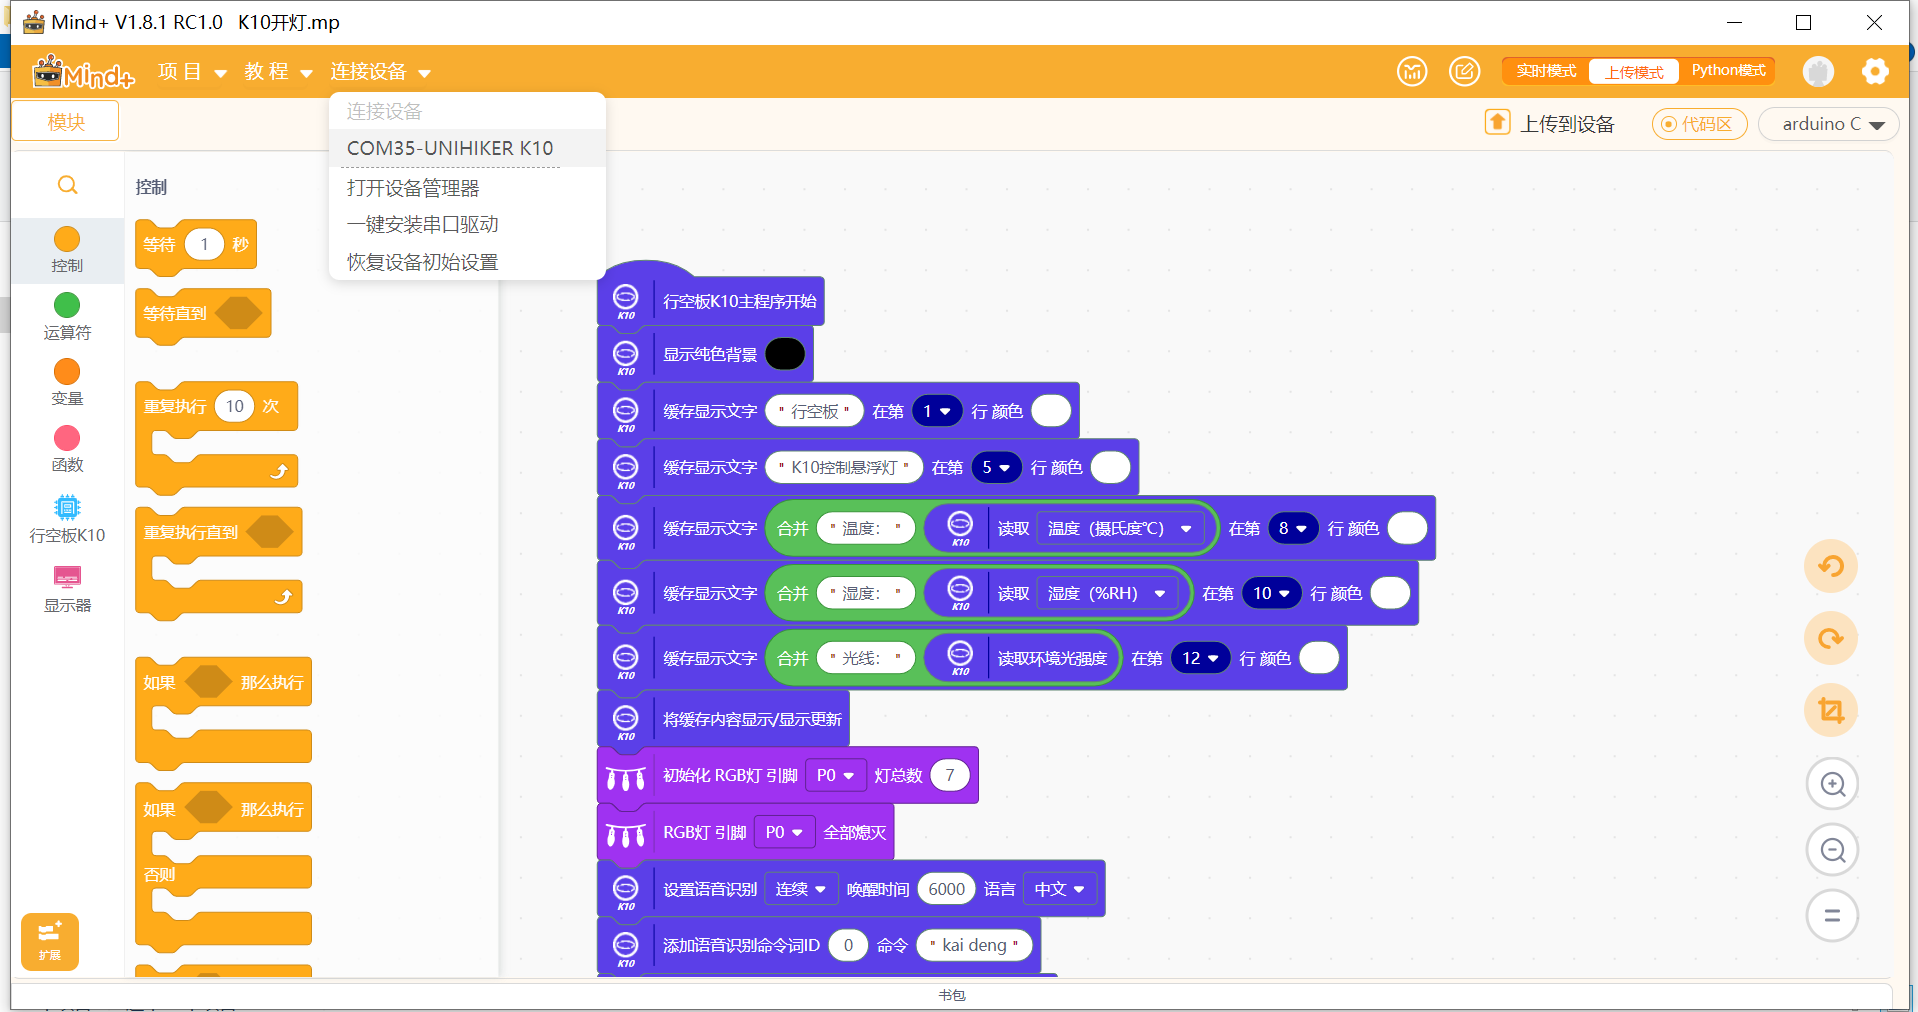This screenshot has width=1918, height=1012.
Task: Open row number dropdown showing 5
Action: tap(996, 467)
